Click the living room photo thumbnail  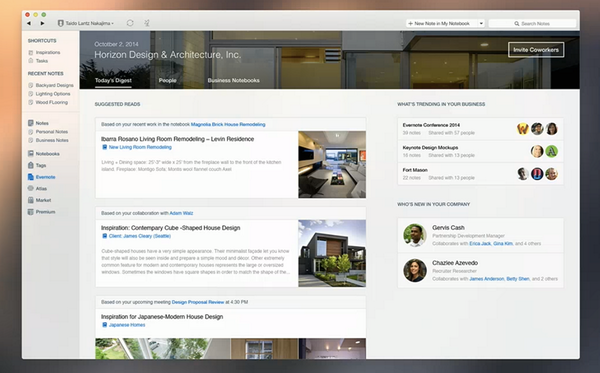coord(332,165)
